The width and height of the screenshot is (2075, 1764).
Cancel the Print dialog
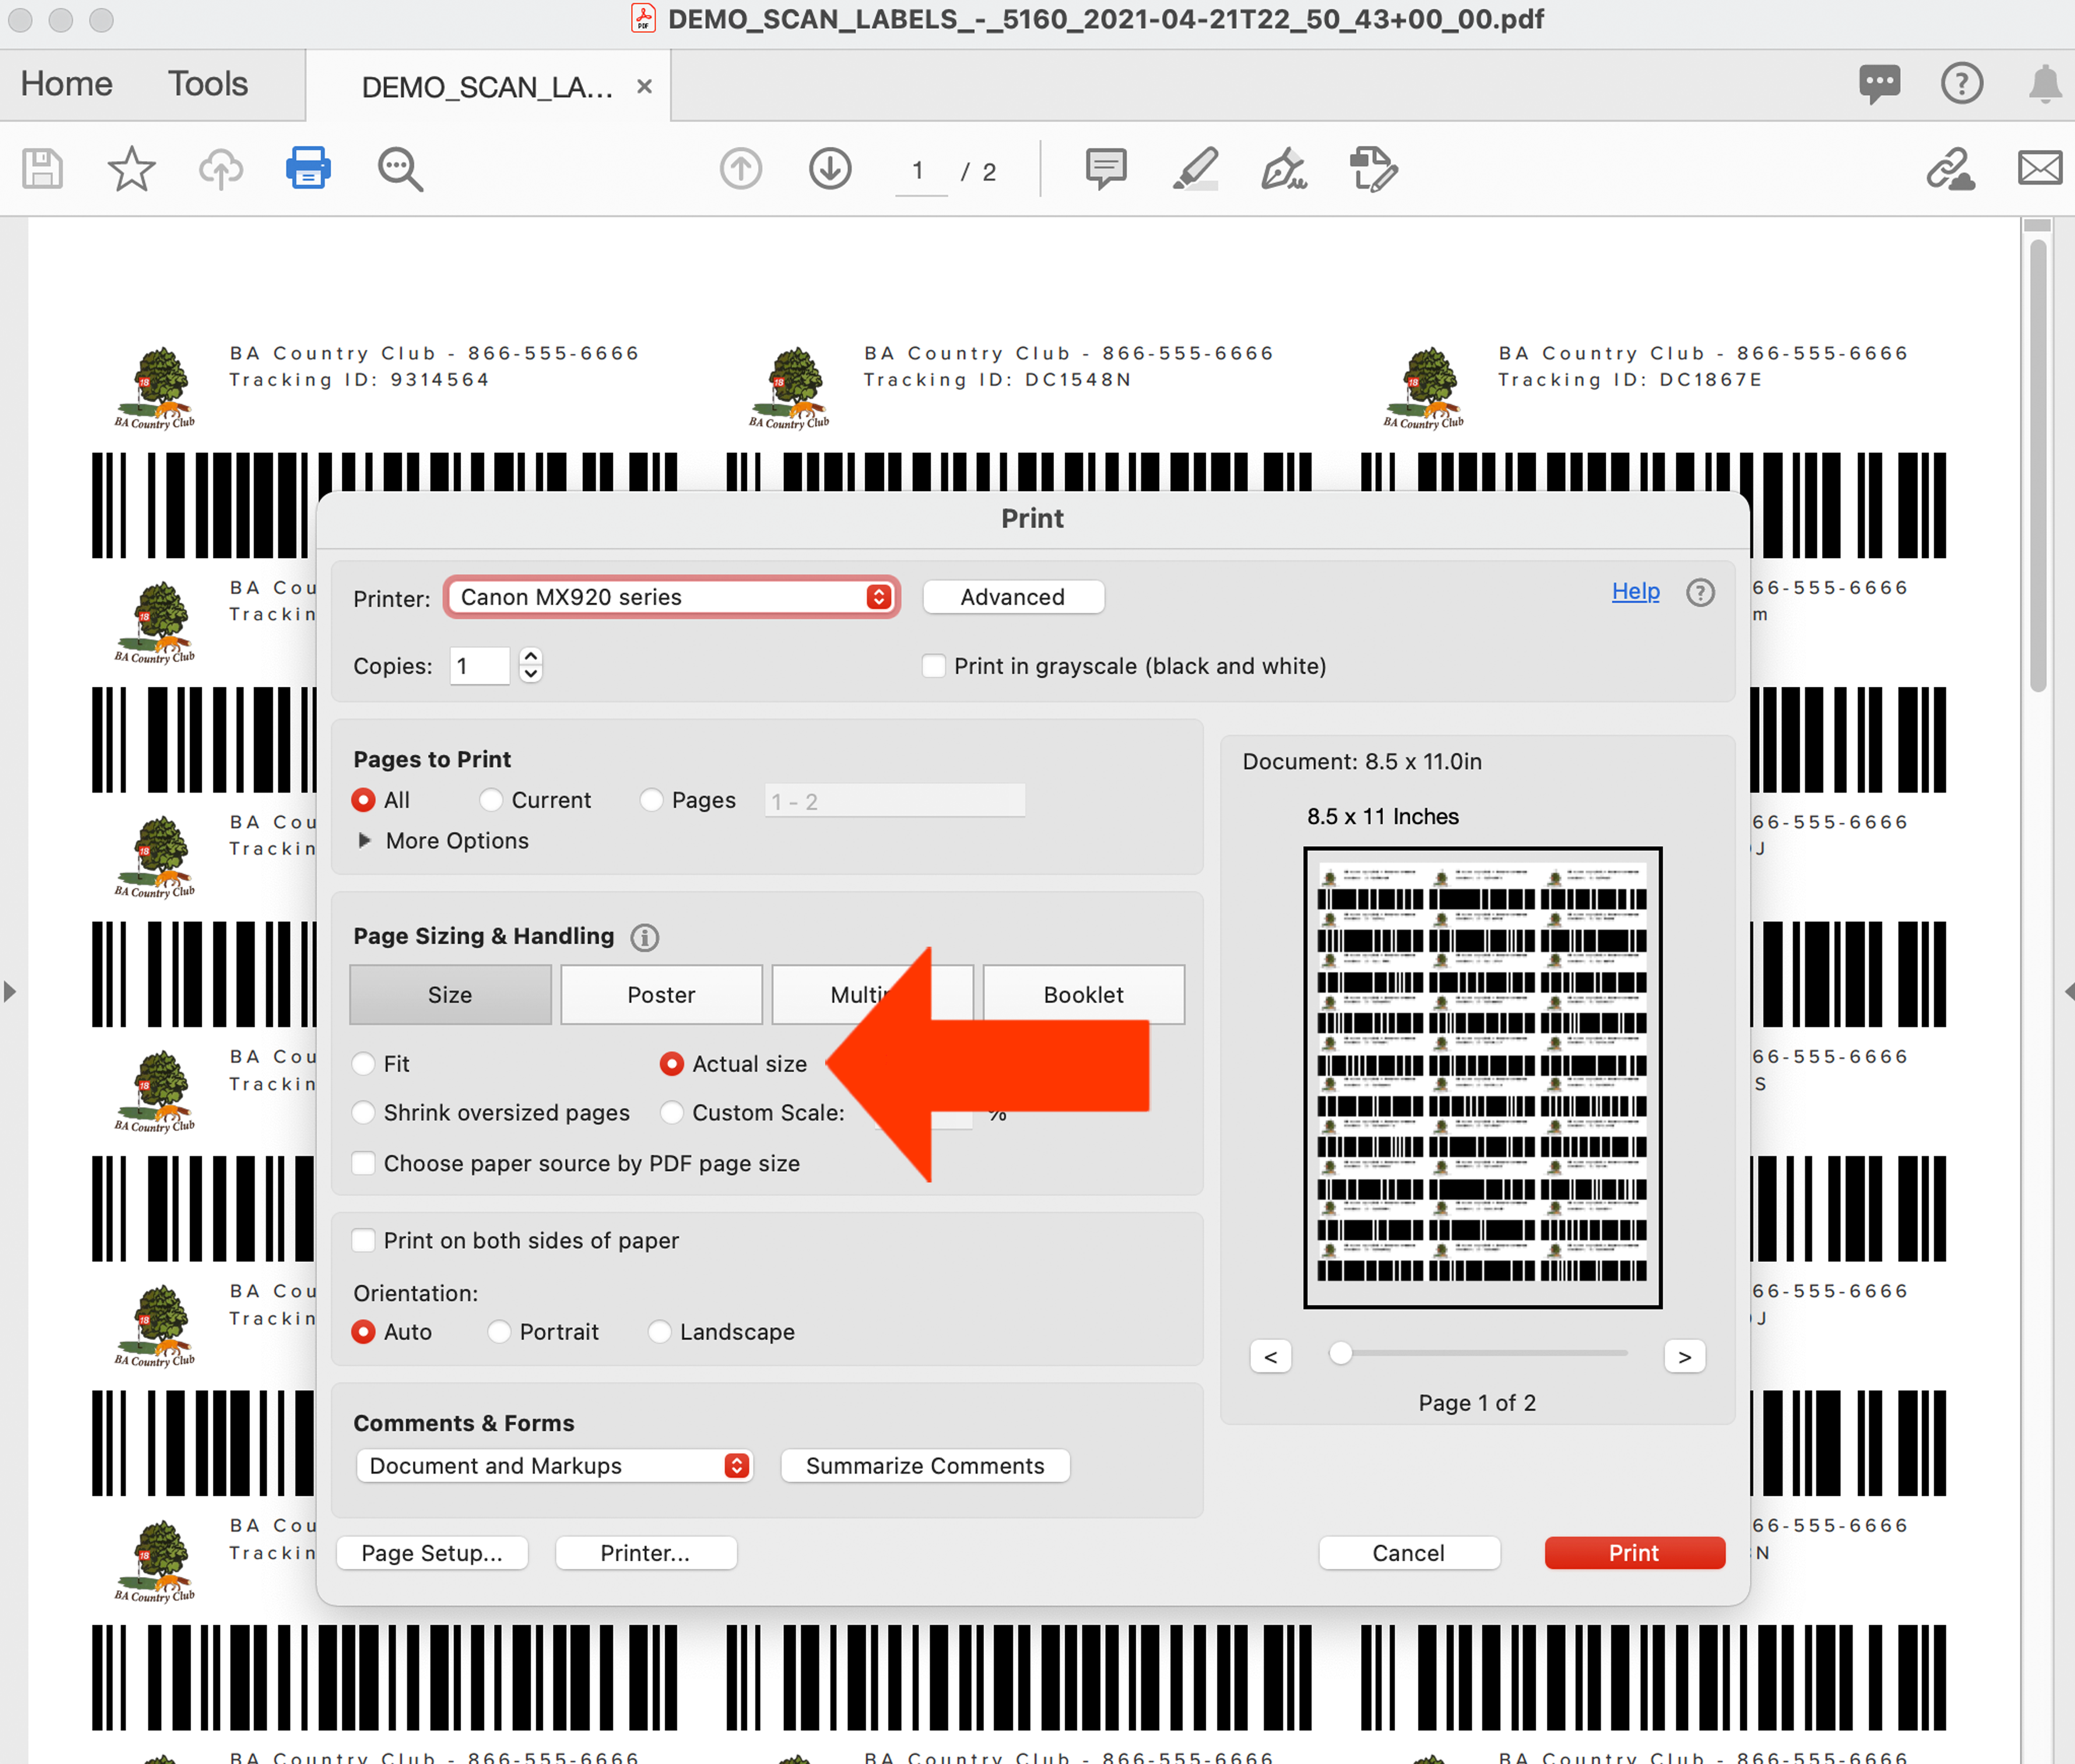(1408, 1553)
